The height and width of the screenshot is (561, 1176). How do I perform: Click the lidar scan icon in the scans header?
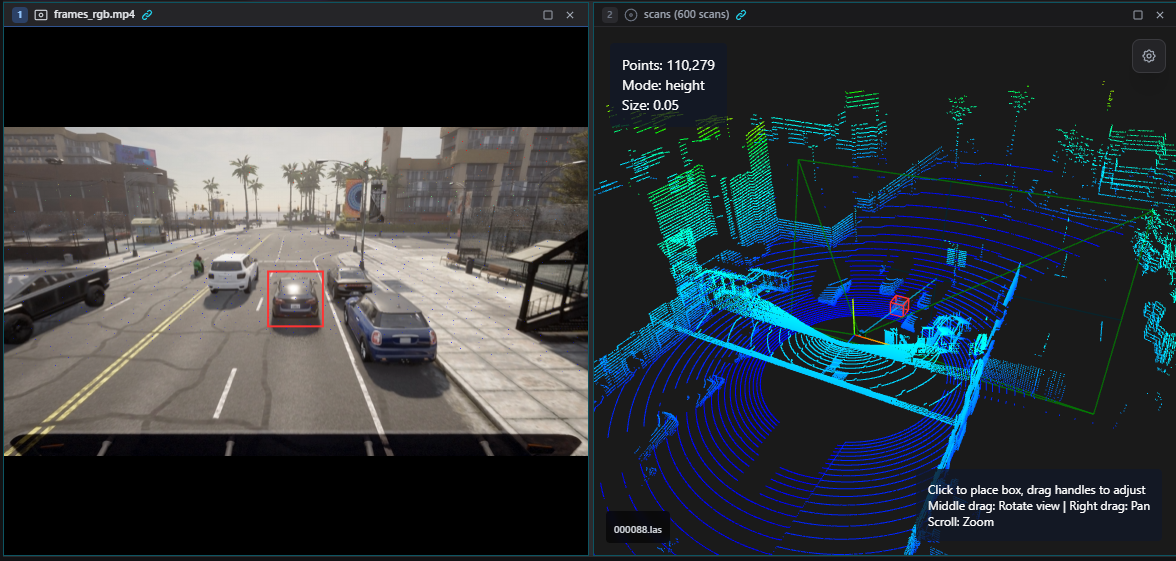631,14
